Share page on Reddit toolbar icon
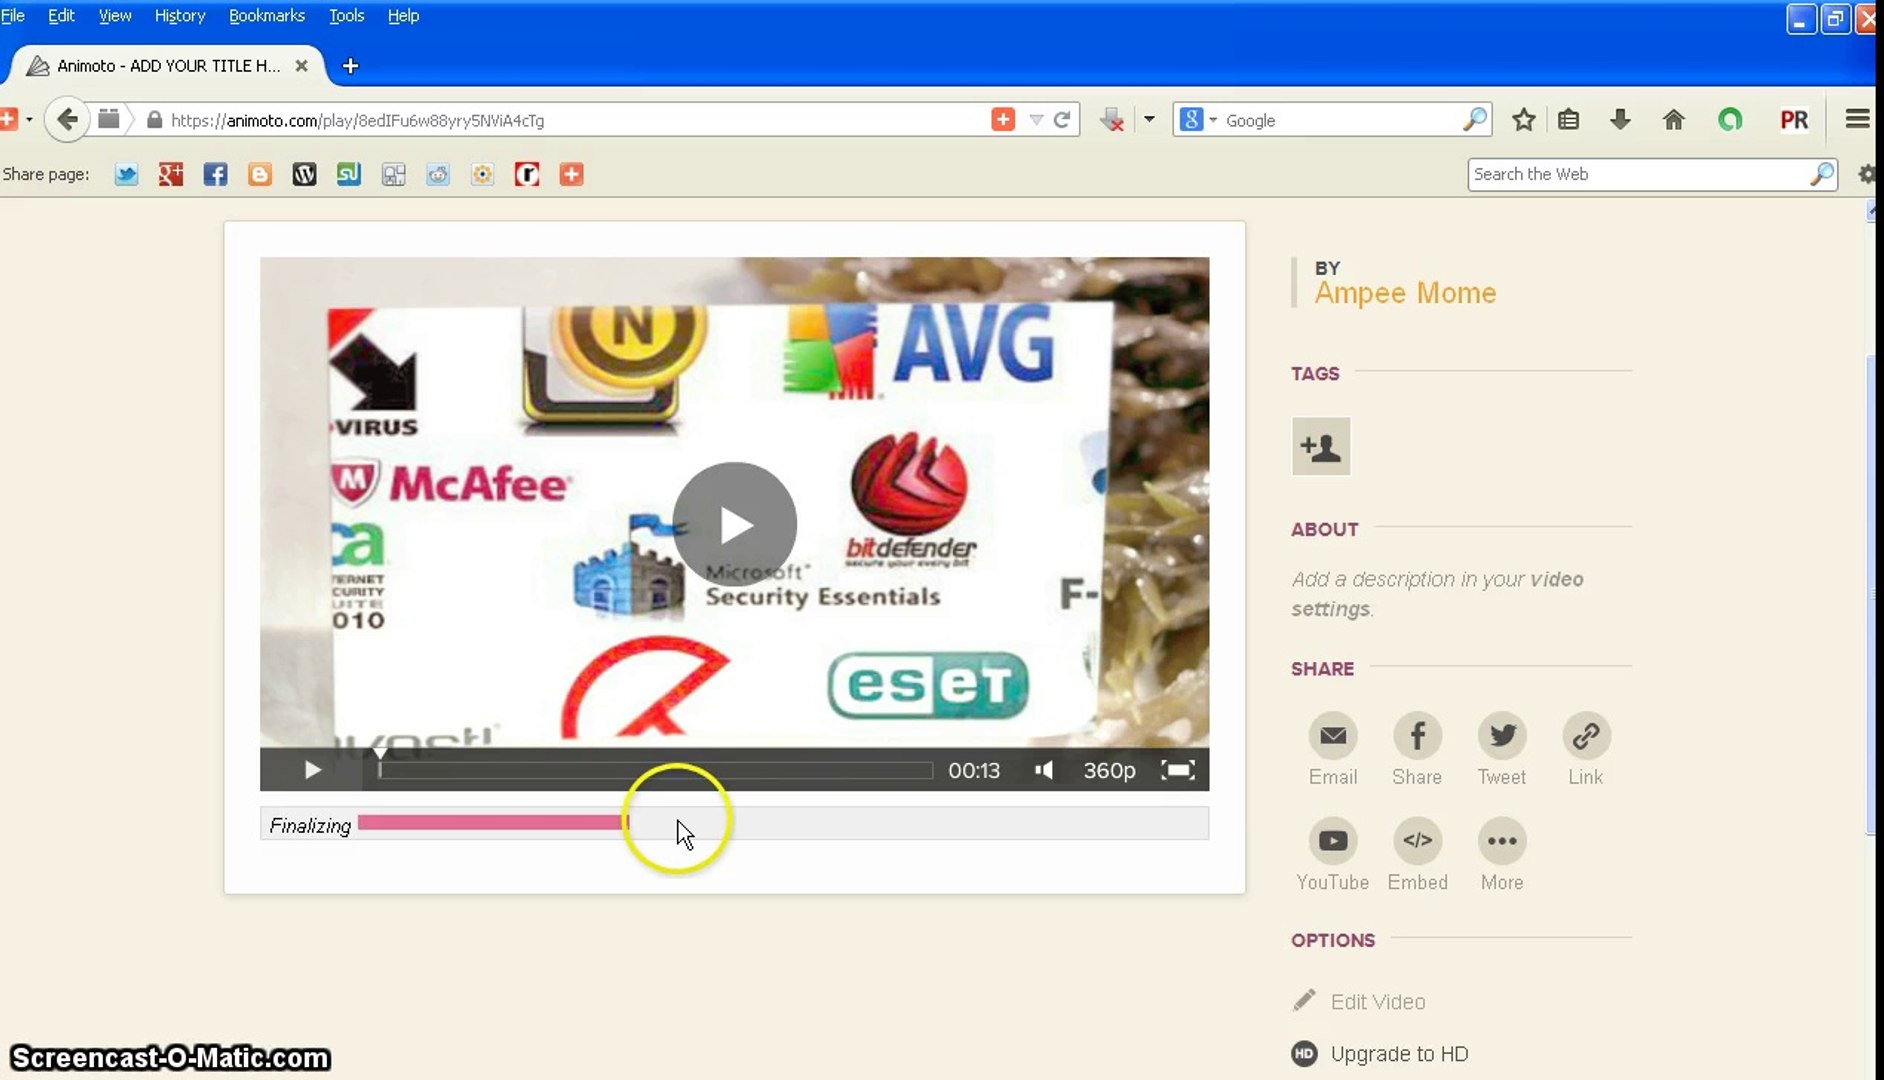Image resolution: width=1884 pixels, height=1080 pixels. coord(438,175)
